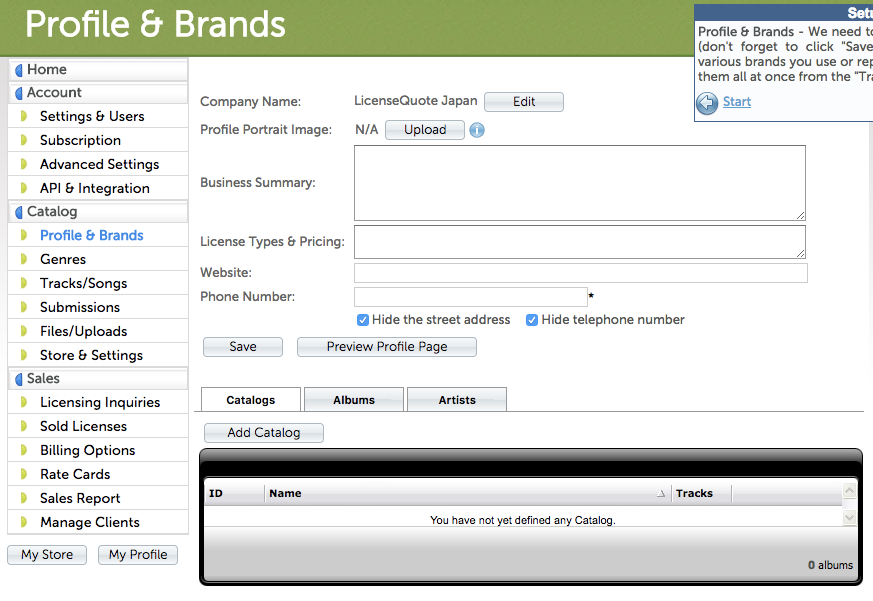This screenshot has width=873, height=601.
Task: Click the Start link in setup panel
Action: pos(737,102)
